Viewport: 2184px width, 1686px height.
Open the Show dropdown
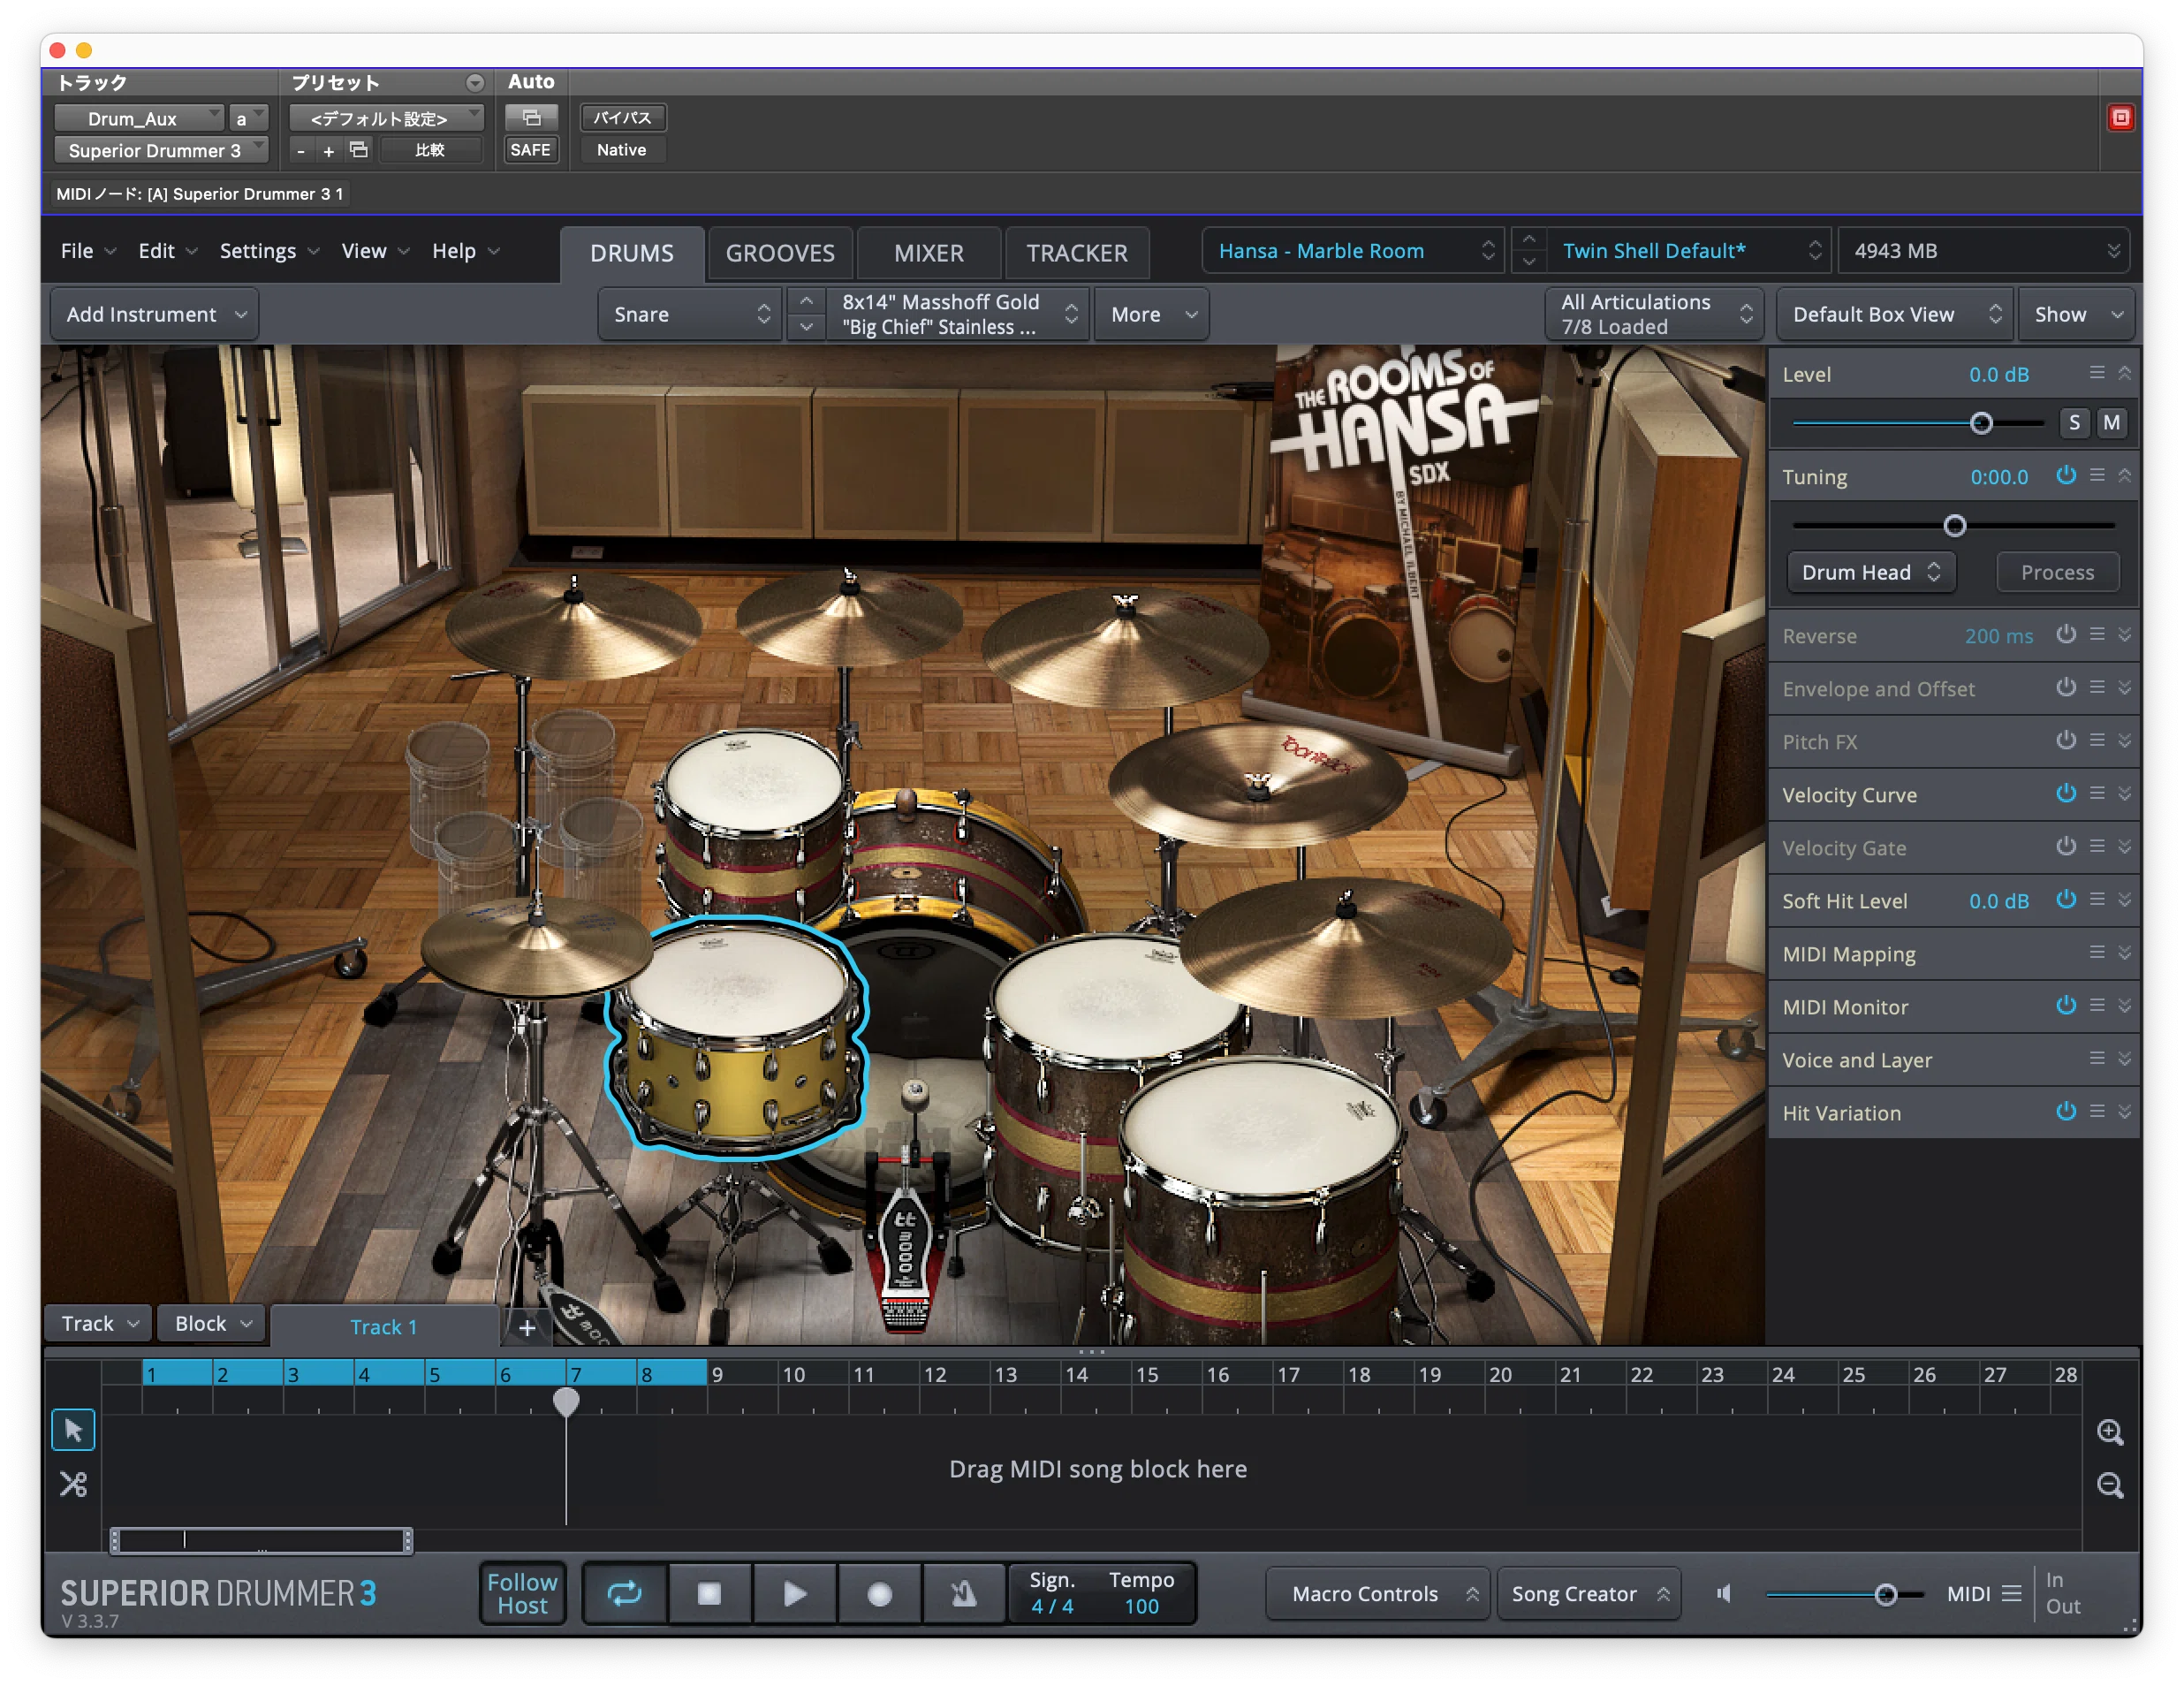click(2076, 314)
